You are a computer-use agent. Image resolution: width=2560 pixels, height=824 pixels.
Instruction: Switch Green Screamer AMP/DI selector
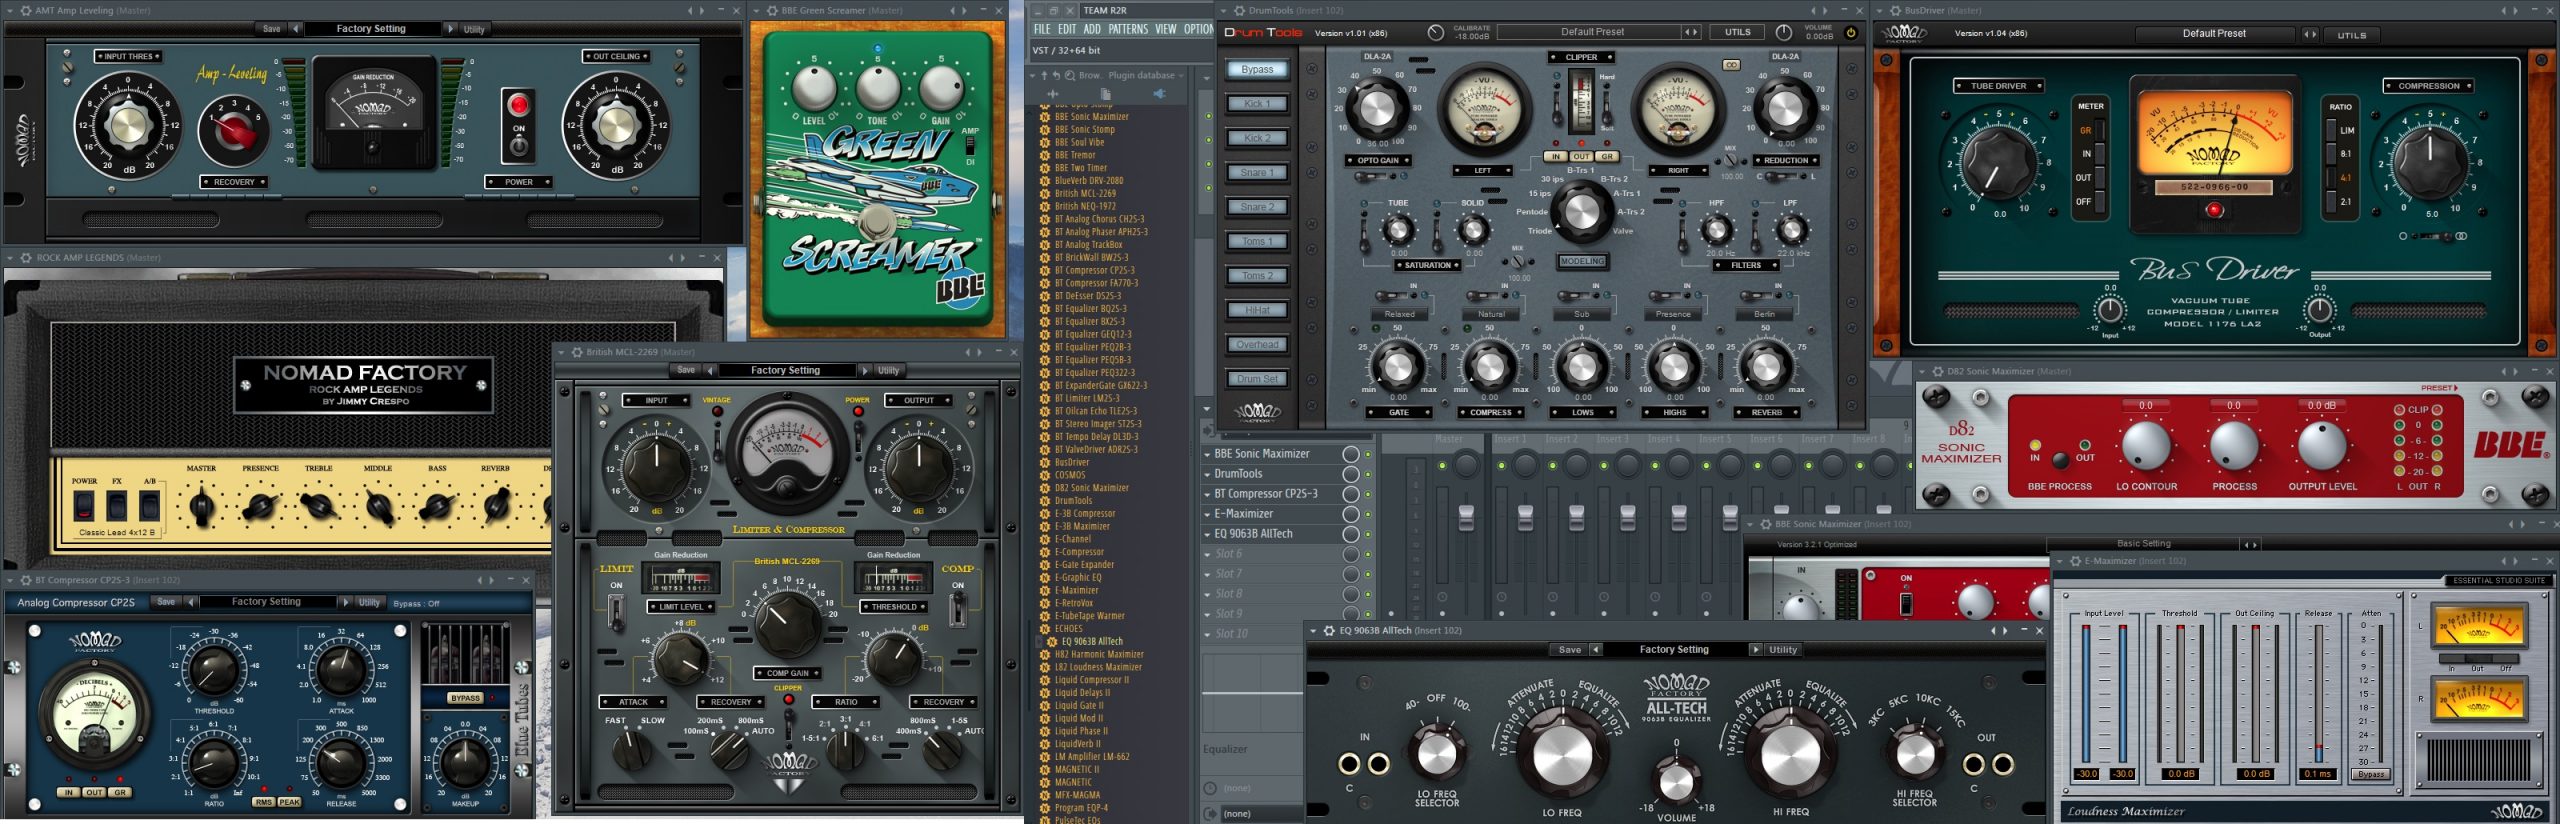[x=969, y=146]
